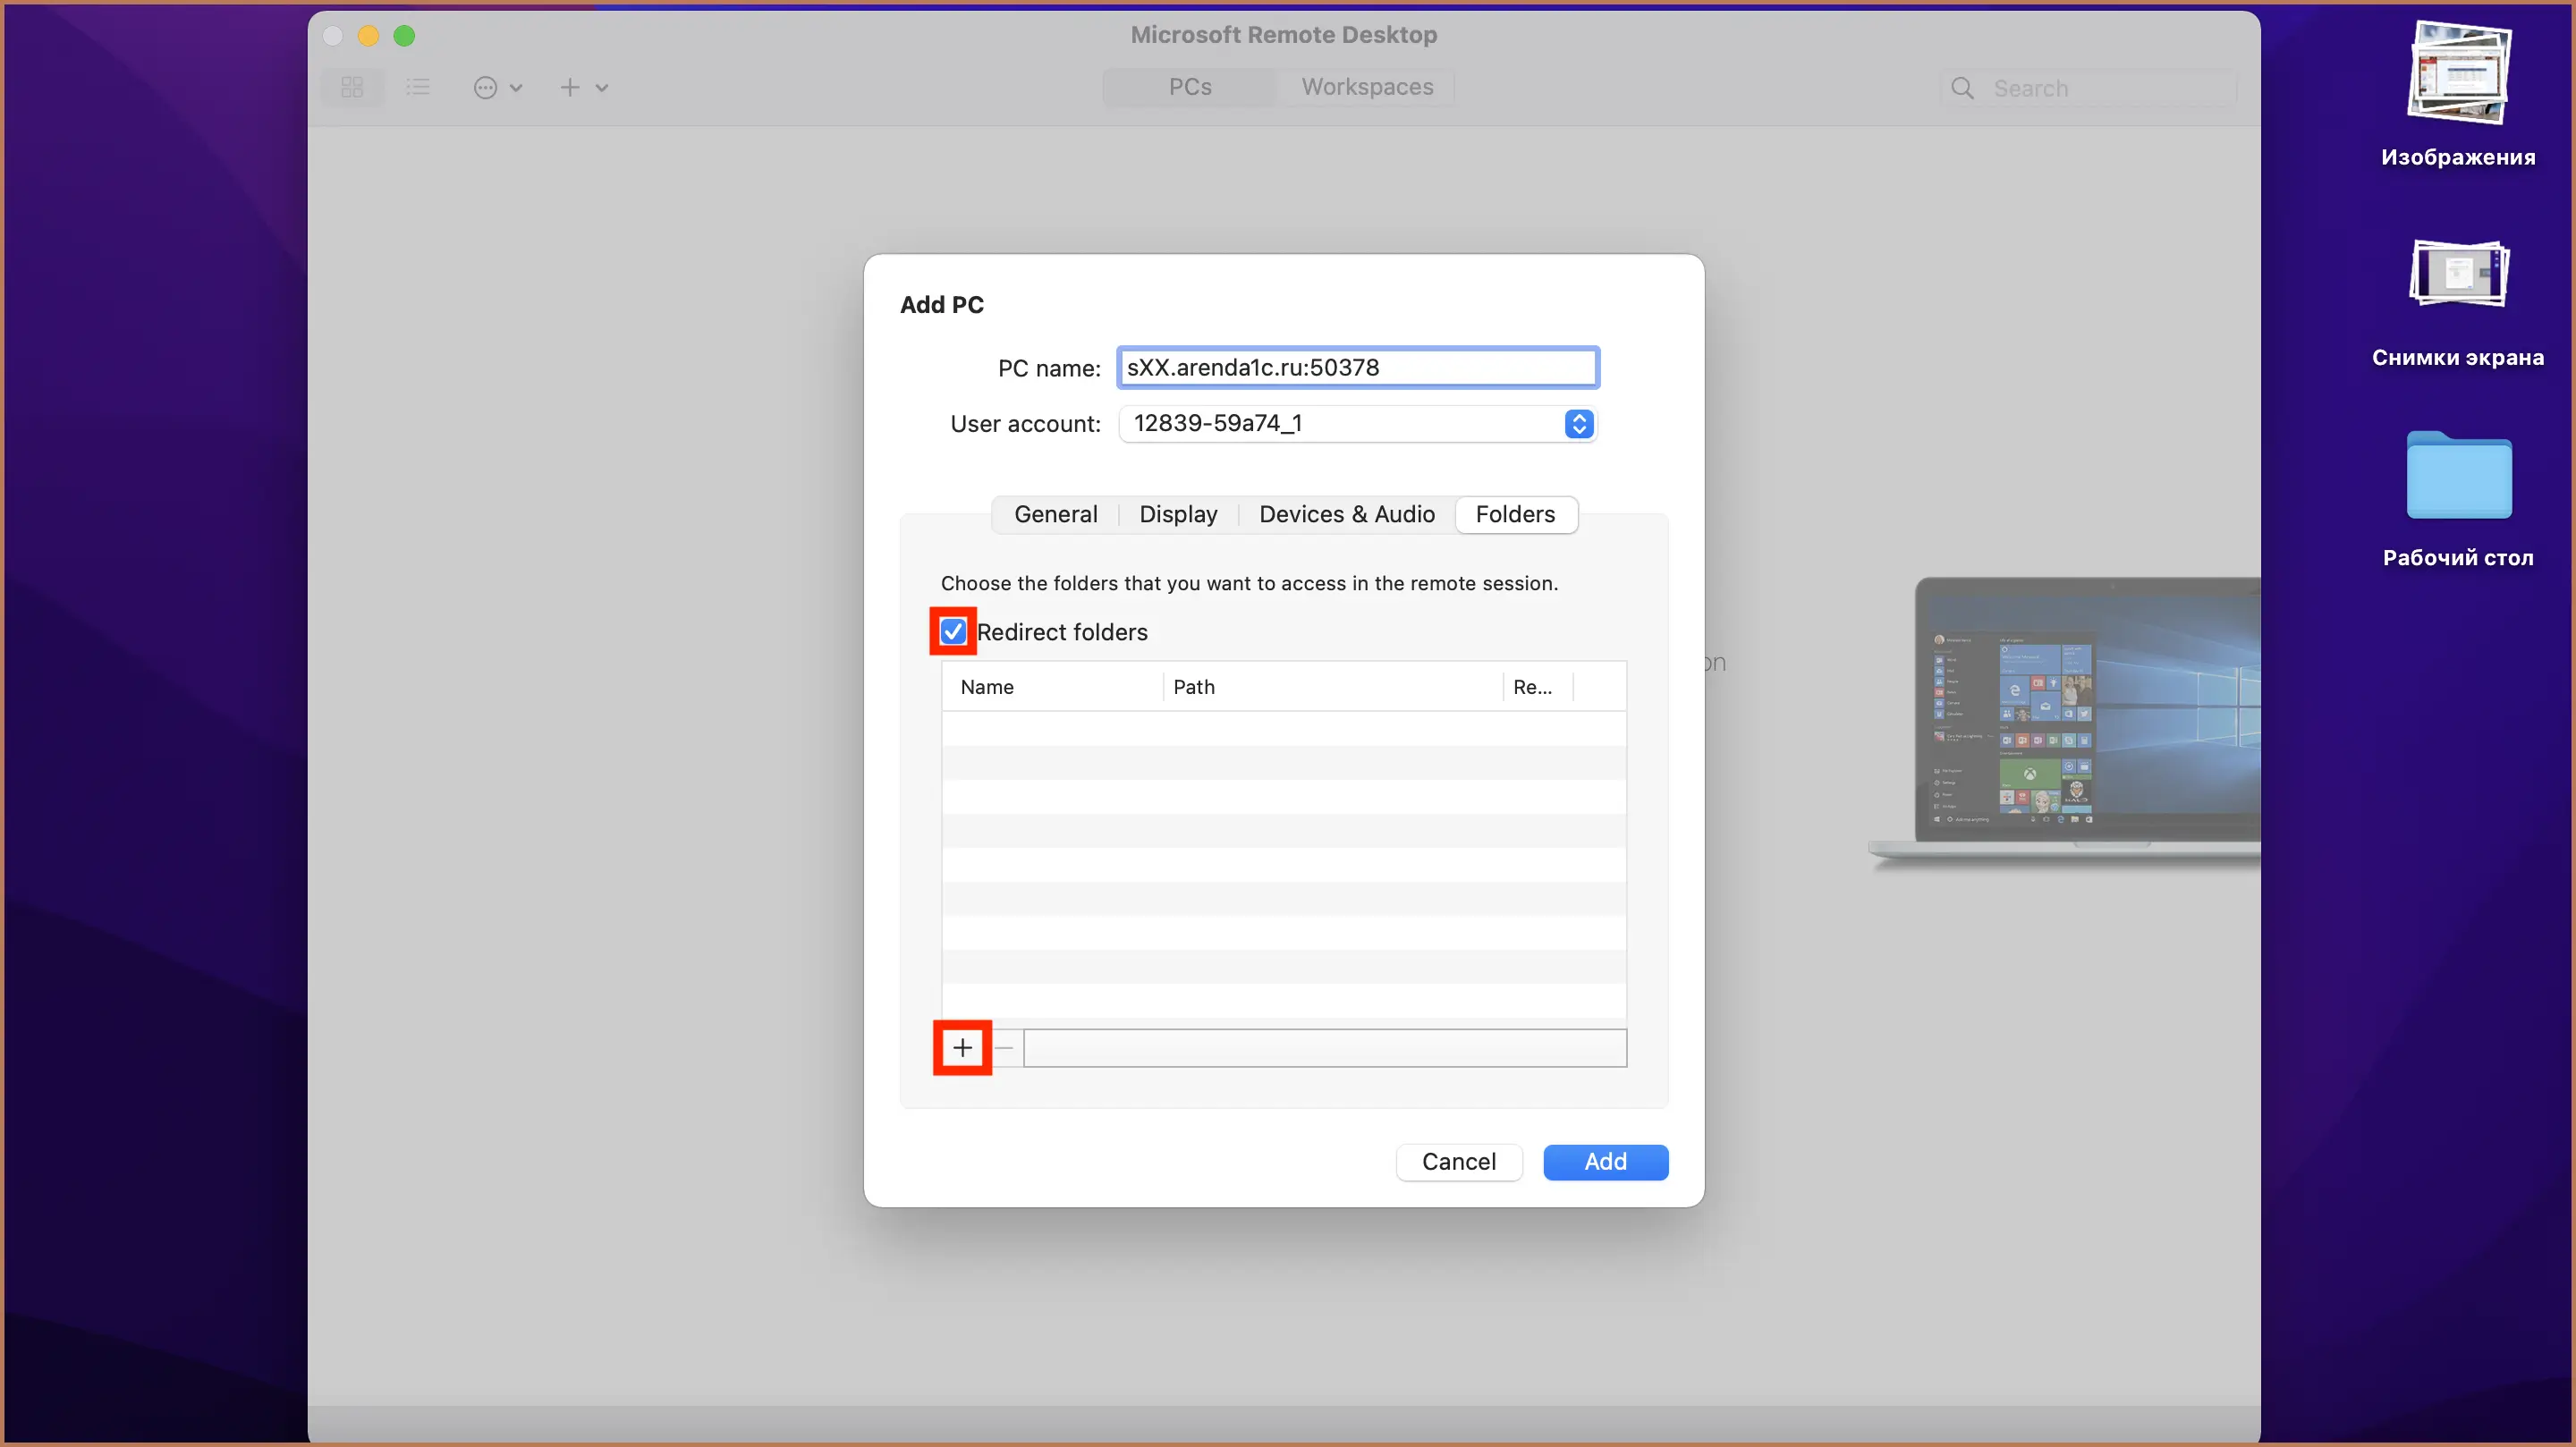Switch to the Devices & Audio tab
The width and height of the screenshot is (2576, 1447).
[x=1347, y=514]
